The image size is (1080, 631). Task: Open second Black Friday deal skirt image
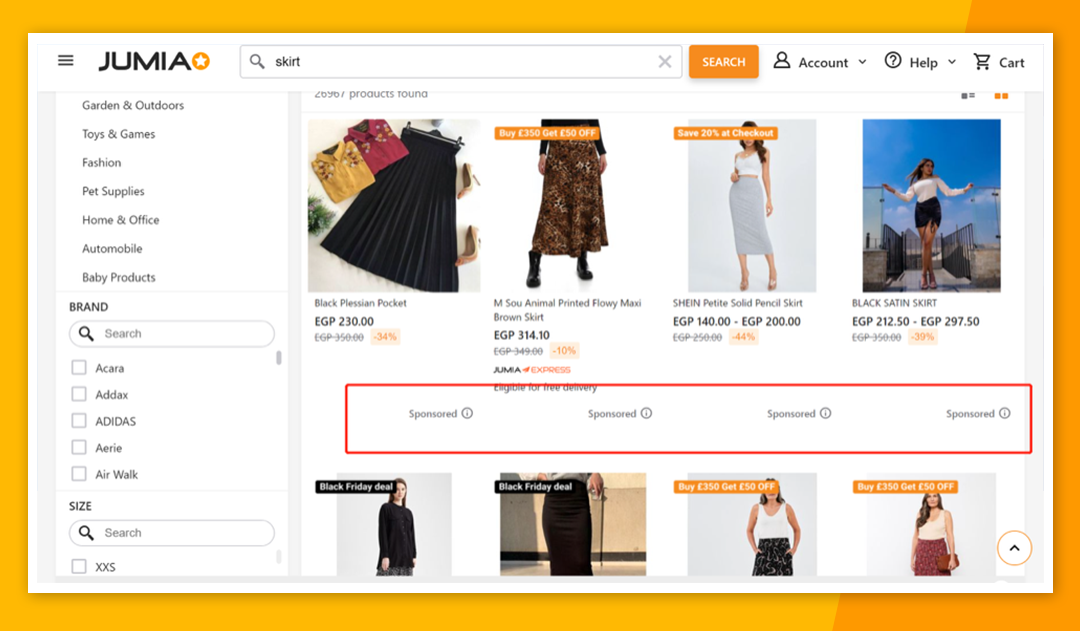[x=573, y=524]
